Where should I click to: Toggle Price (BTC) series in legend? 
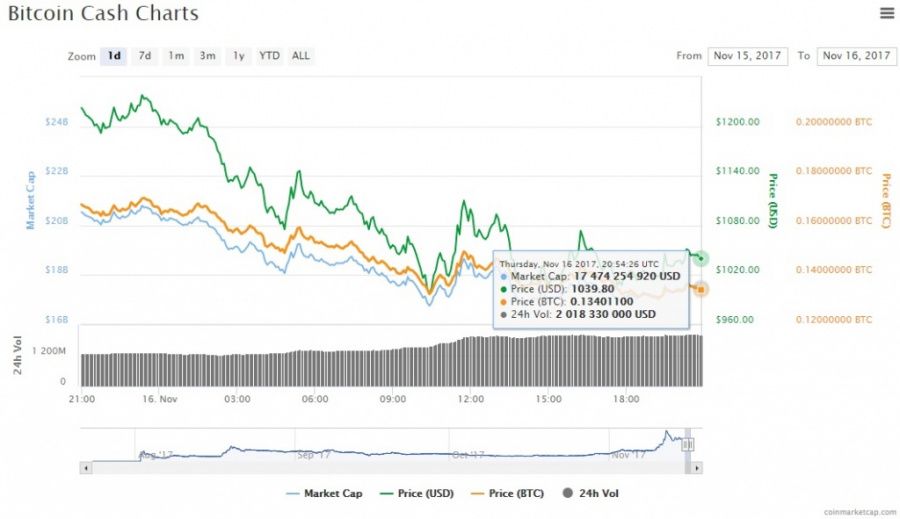(x=507, y=493)
